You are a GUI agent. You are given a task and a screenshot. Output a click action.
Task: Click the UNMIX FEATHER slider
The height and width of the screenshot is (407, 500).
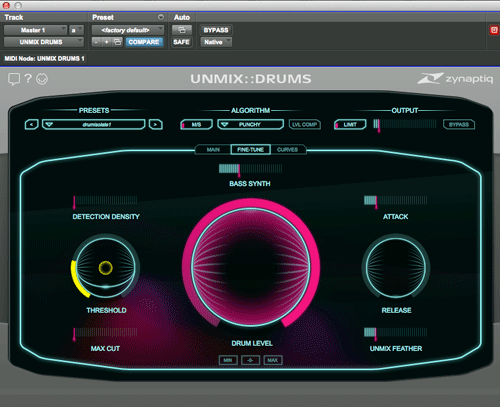coord(395,333)
